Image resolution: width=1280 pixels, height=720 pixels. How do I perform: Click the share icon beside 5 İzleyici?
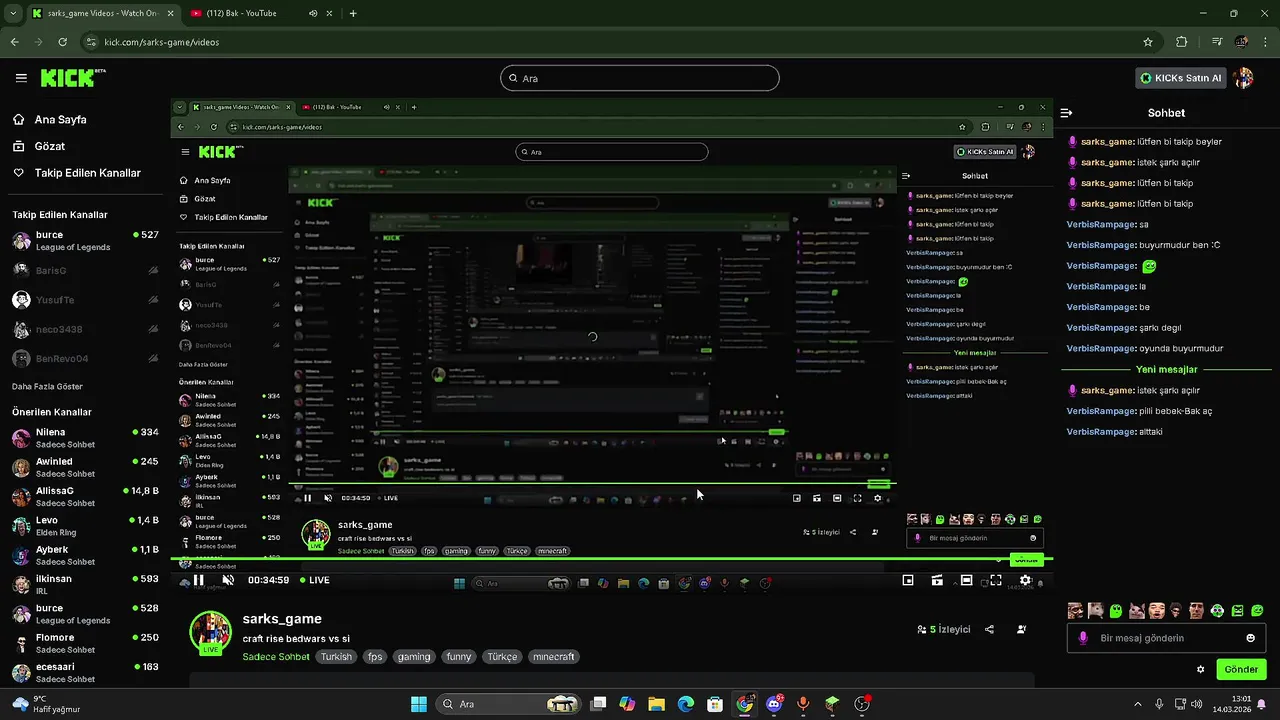click(989, 629)
